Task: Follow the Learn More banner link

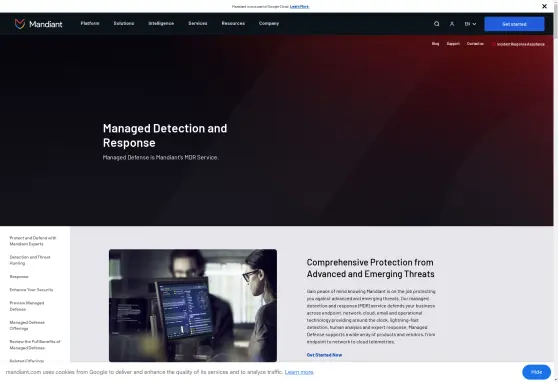Action: tap(299, 6)
